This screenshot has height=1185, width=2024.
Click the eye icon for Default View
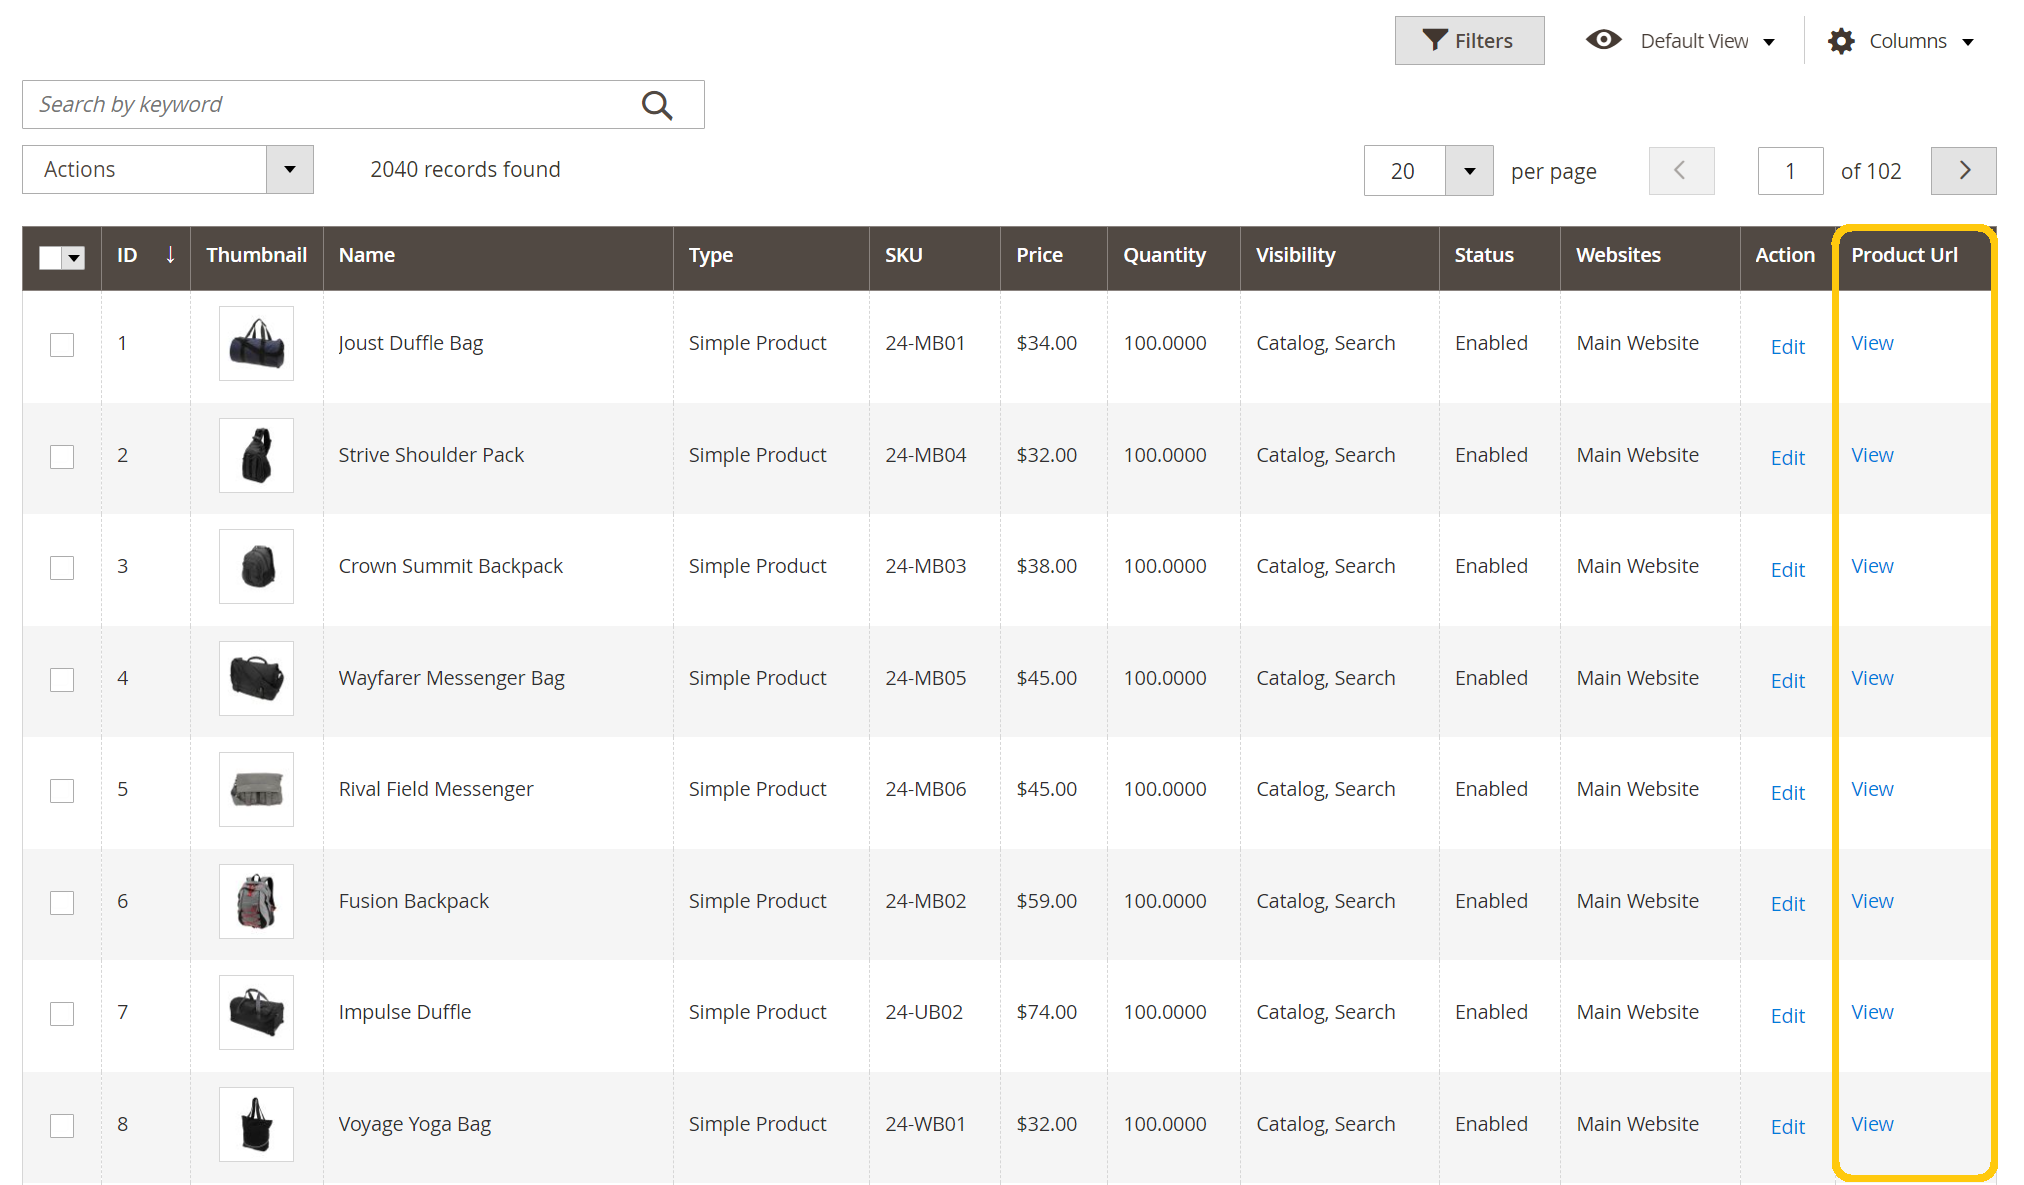point(1603,40)
